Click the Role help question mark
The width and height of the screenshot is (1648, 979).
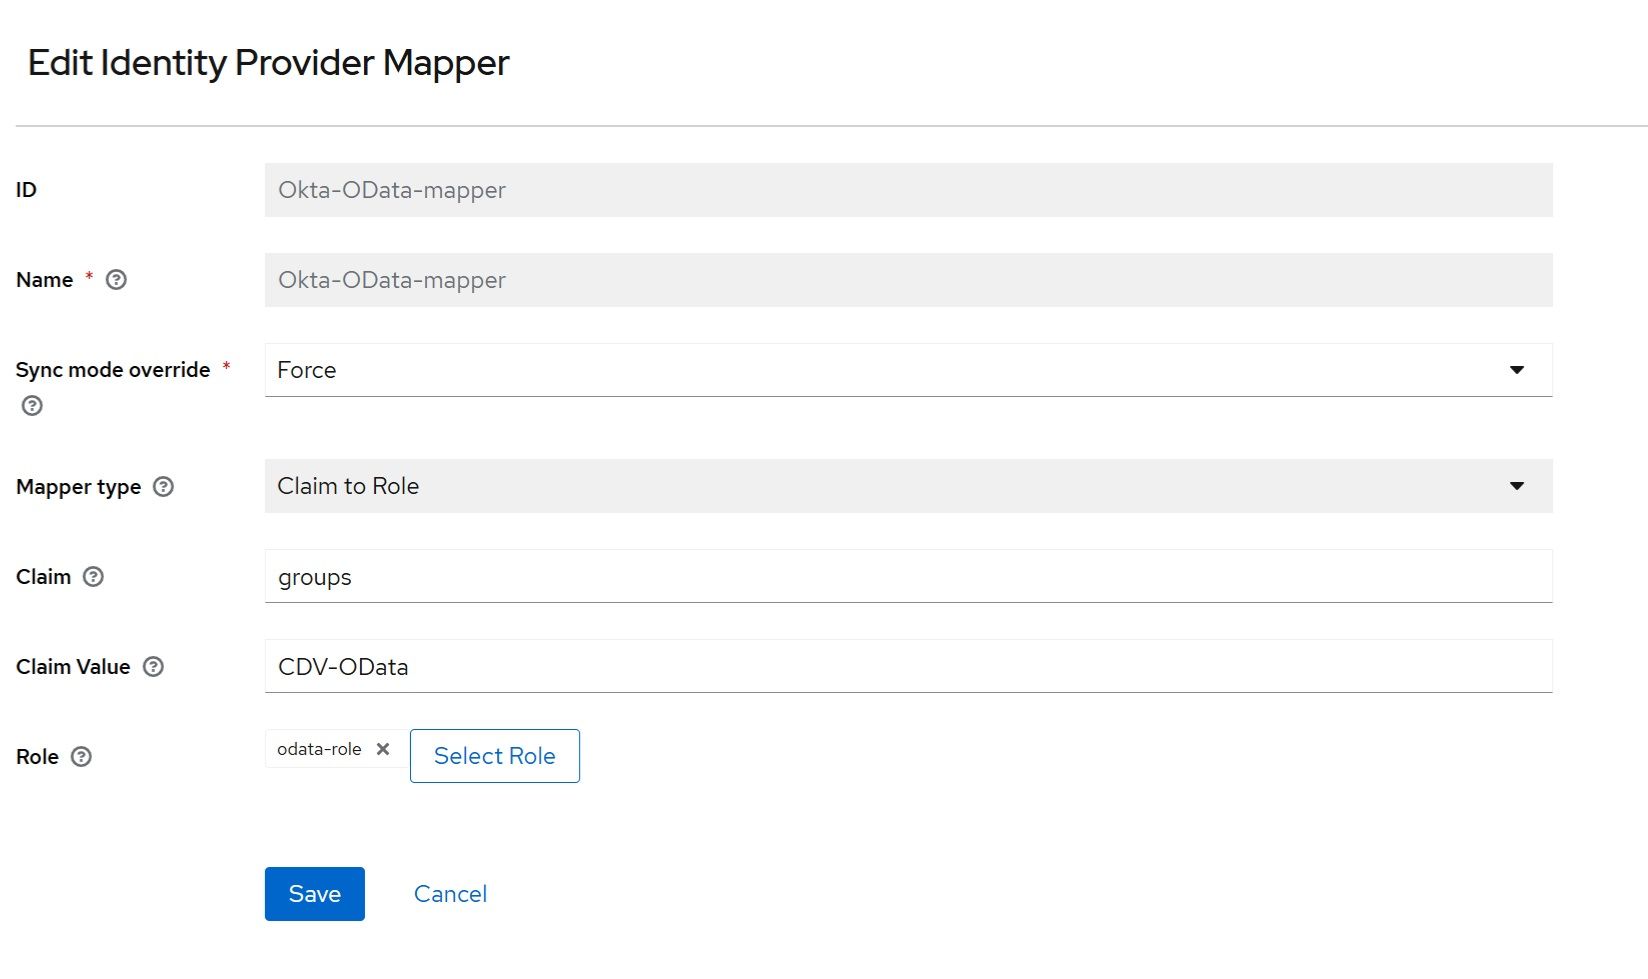pos(82,757)
